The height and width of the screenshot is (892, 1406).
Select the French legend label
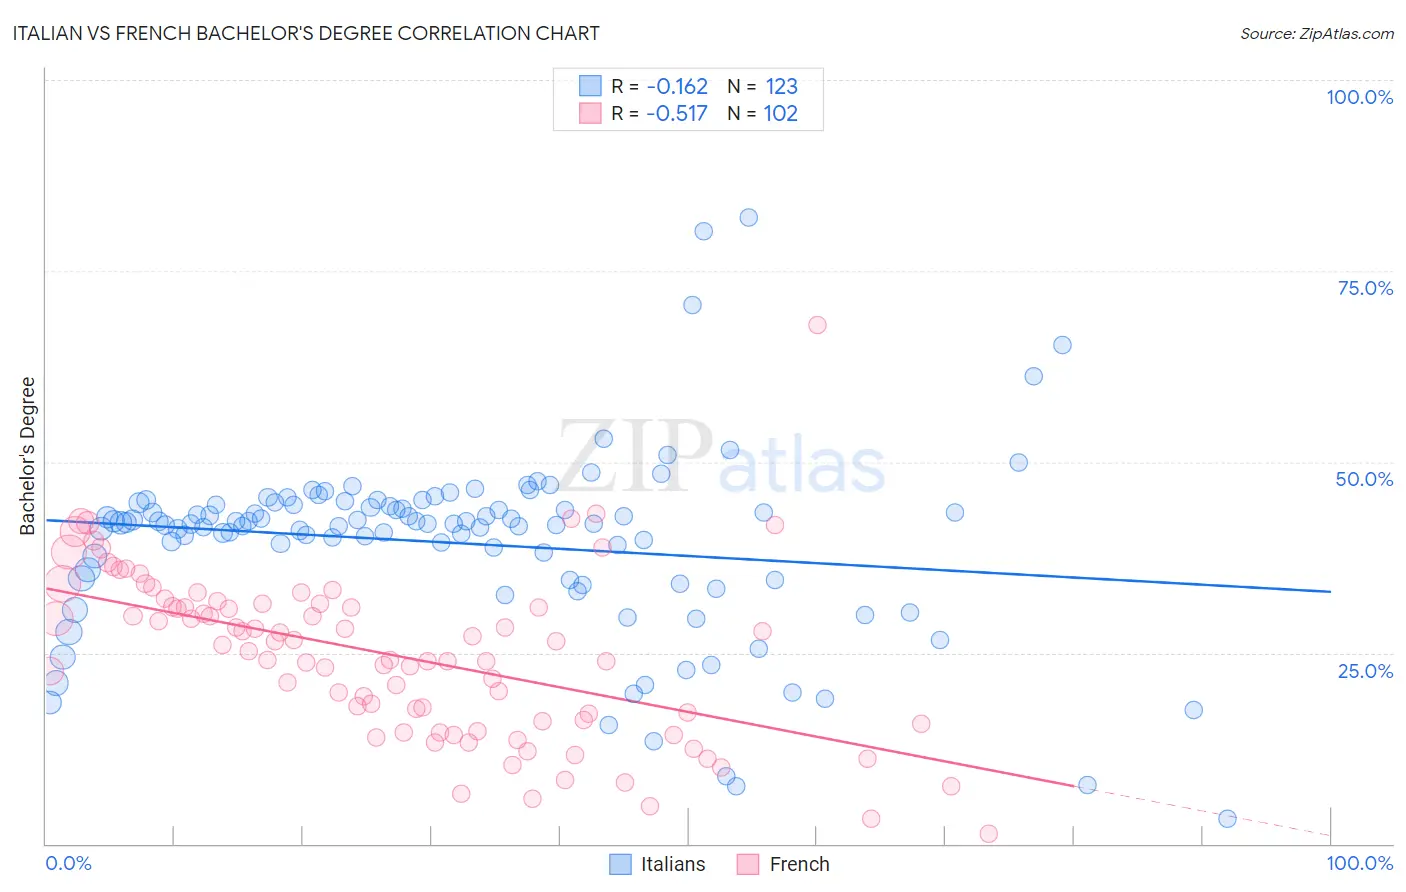pyautogui.click(x=799, y=864)
